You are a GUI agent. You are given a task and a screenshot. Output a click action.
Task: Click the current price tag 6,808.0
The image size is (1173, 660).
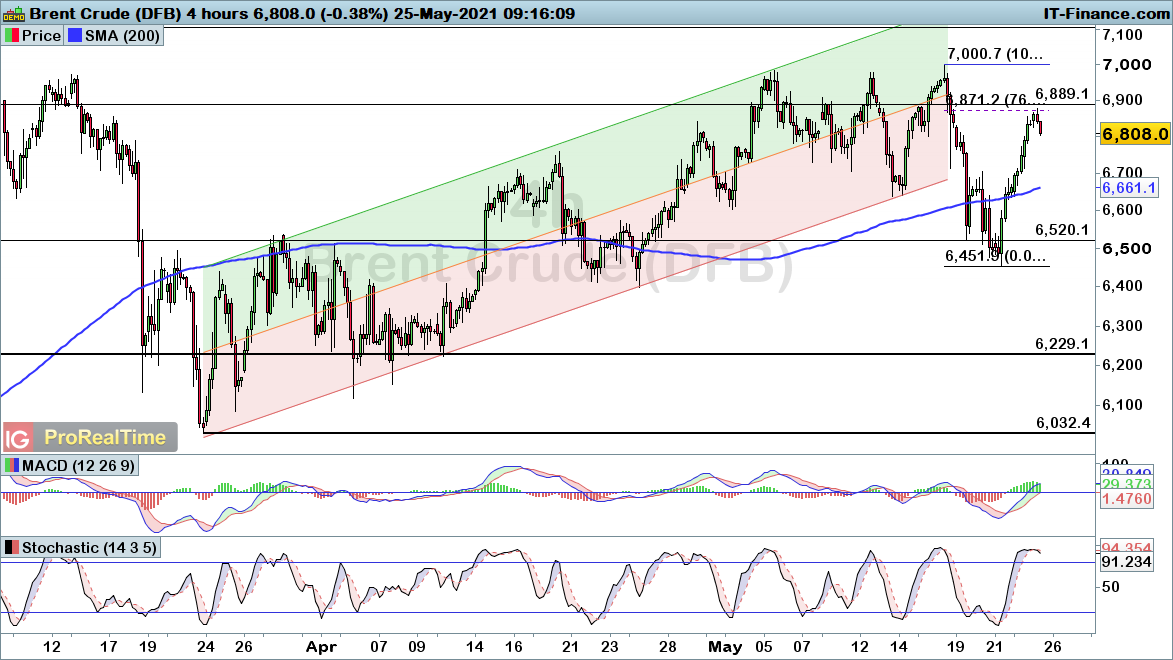click(x=1134, y=133)
